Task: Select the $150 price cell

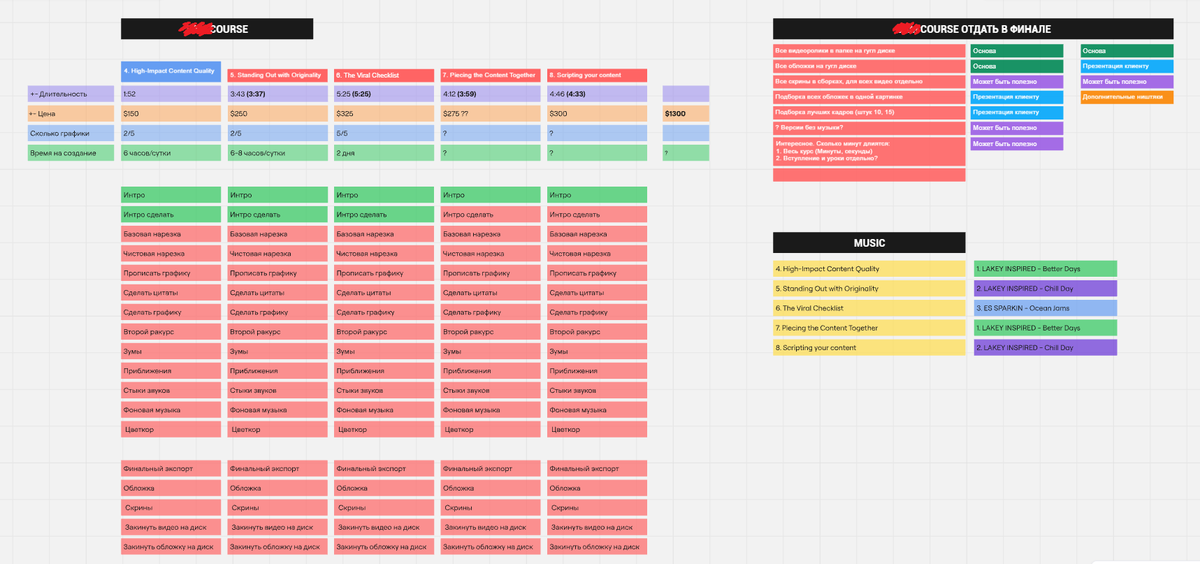Action: (171, 113)
